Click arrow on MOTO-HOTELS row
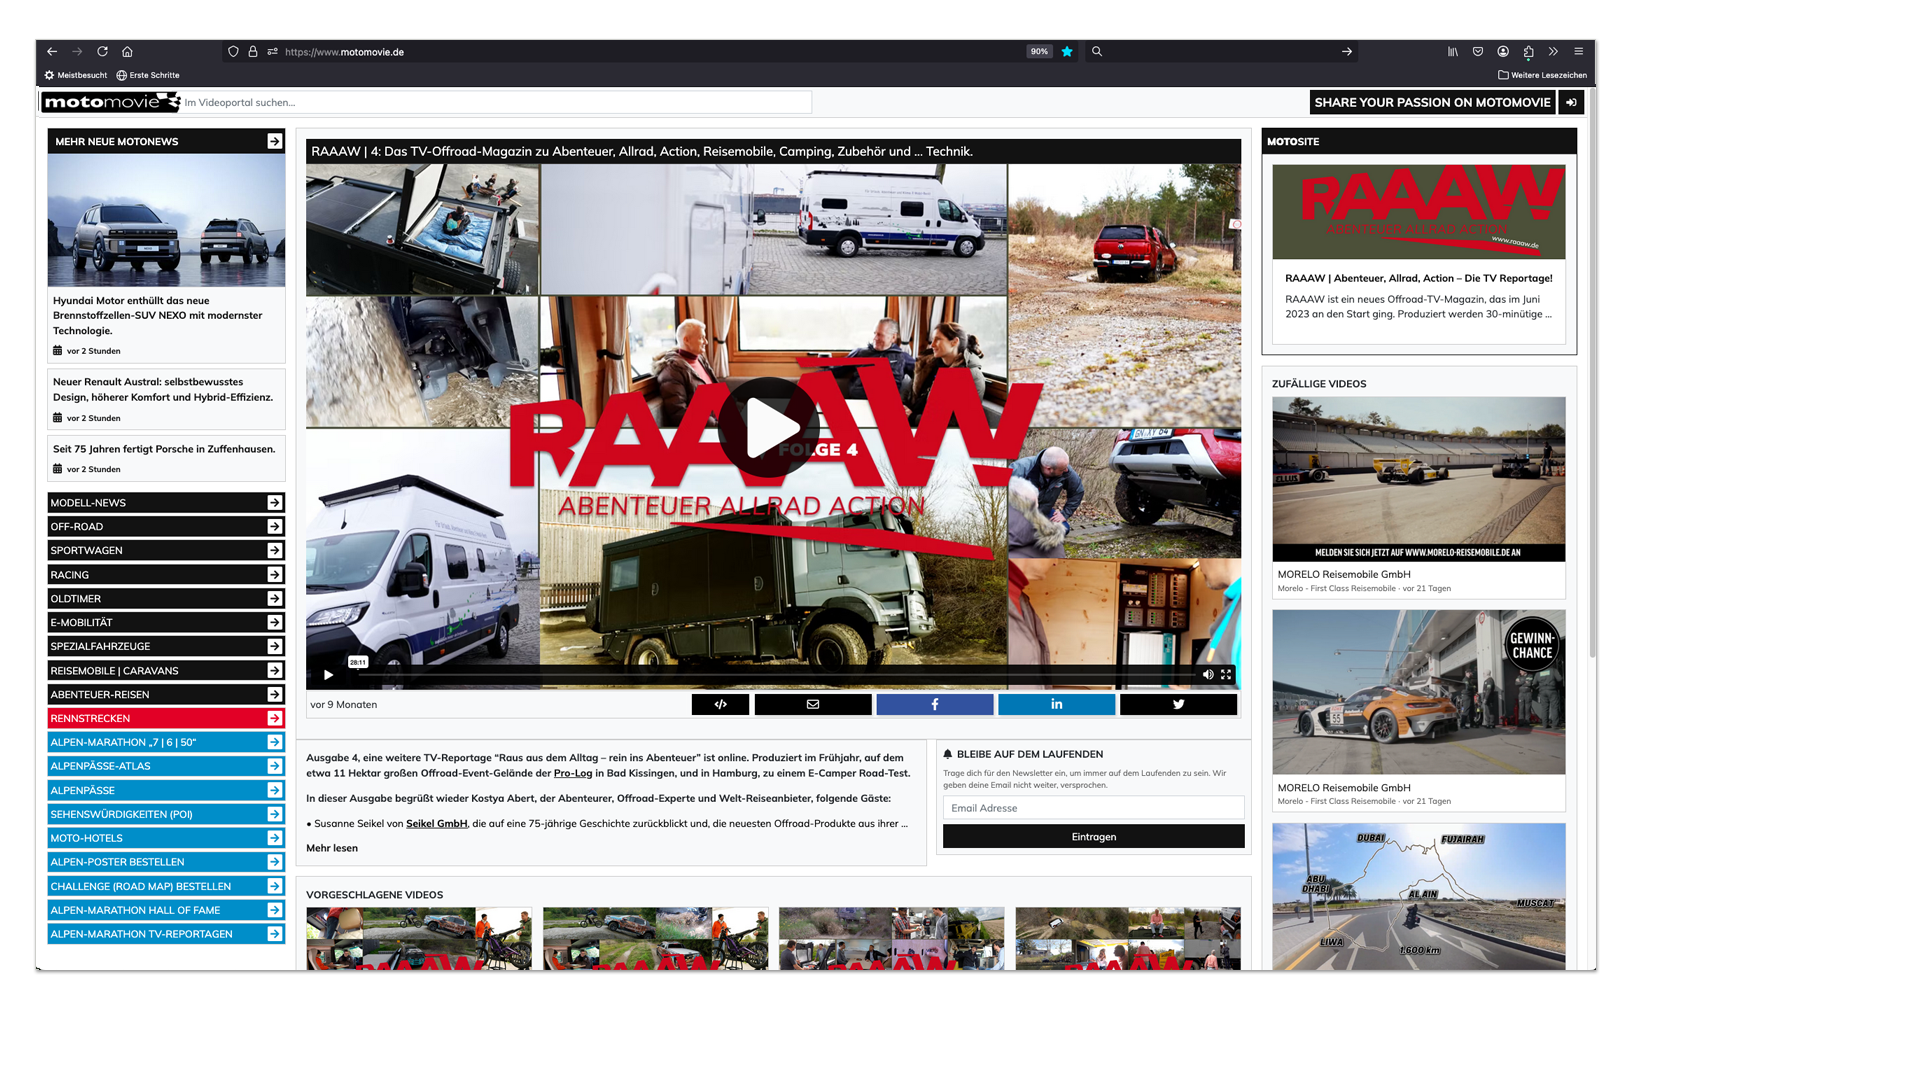This screenshot has width=1920, height=1080. [275, 838]
